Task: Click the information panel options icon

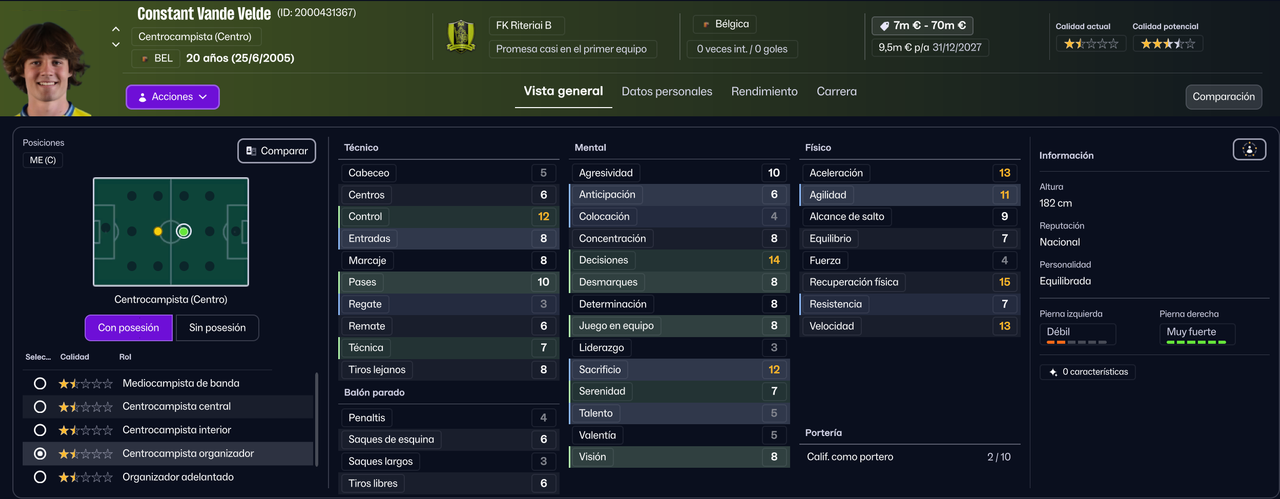Action: point(1249,149)
